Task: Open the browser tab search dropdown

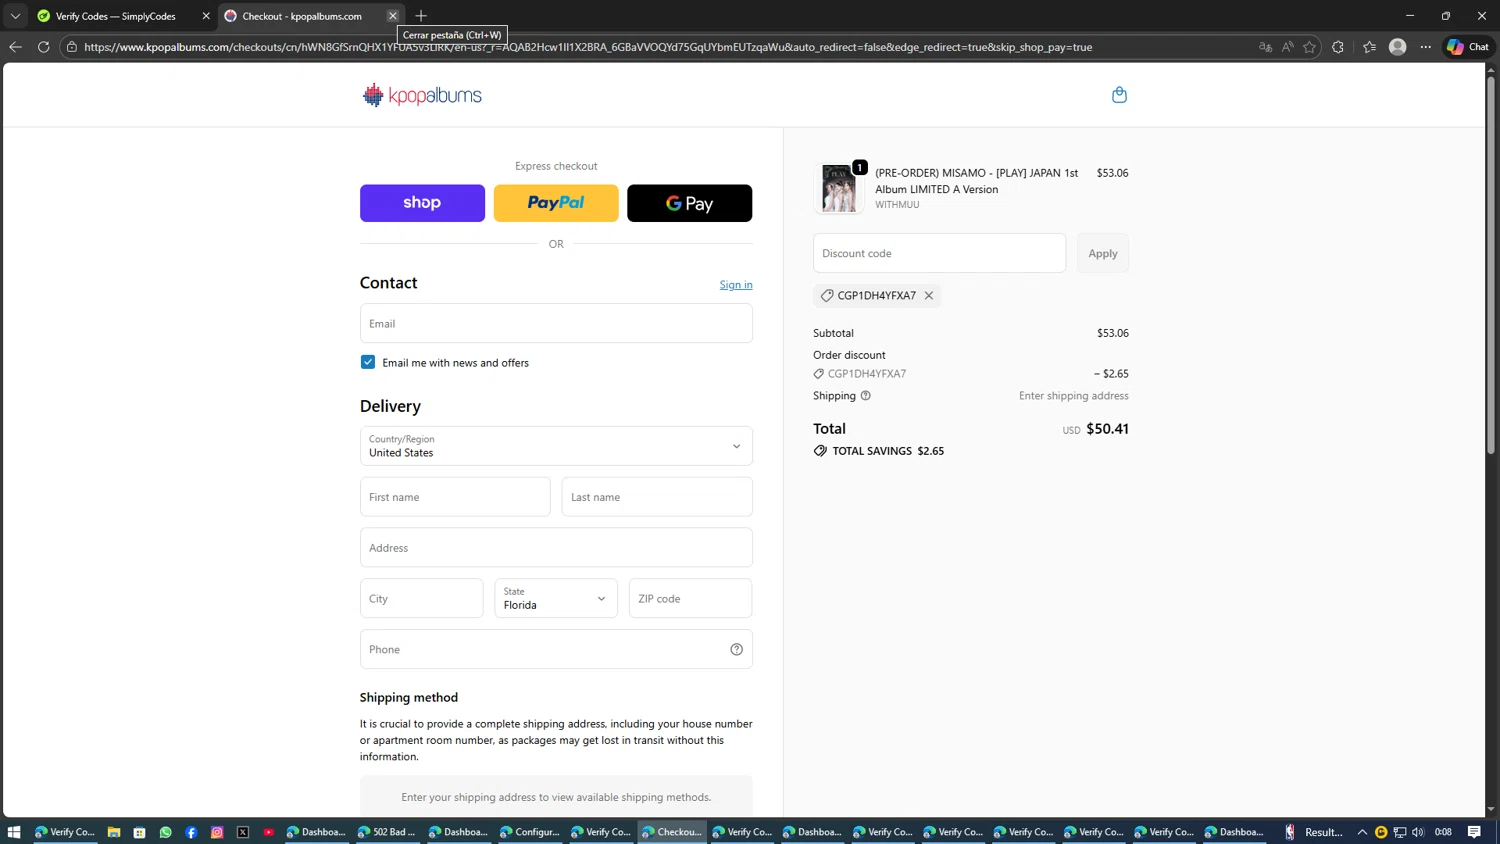Action: pos(15,16)
